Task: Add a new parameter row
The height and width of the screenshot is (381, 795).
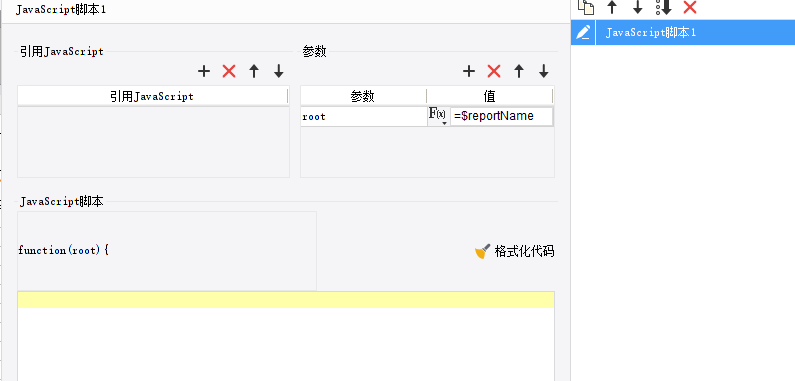Action: [x=469, y=71]
